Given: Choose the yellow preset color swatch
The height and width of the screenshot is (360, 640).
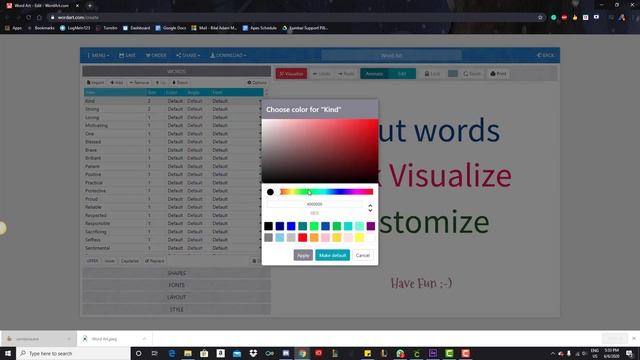Looking at the screenshot, I should 359,238.
